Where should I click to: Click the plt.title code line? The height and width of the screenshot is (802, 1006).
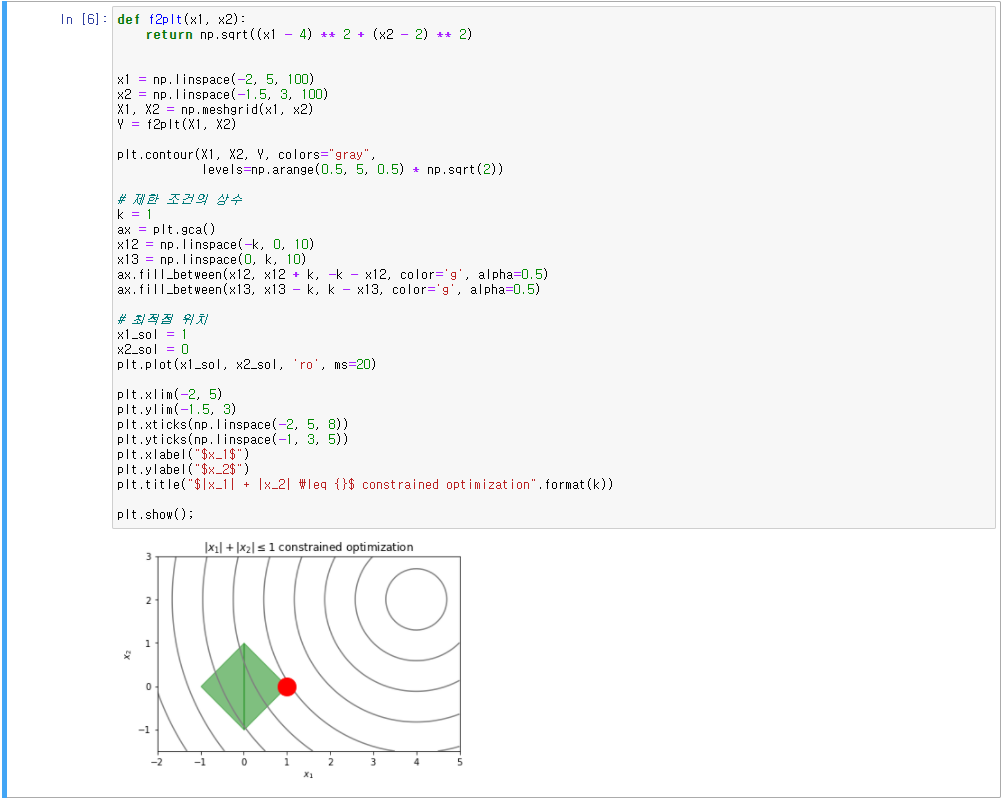click(365, 484)
